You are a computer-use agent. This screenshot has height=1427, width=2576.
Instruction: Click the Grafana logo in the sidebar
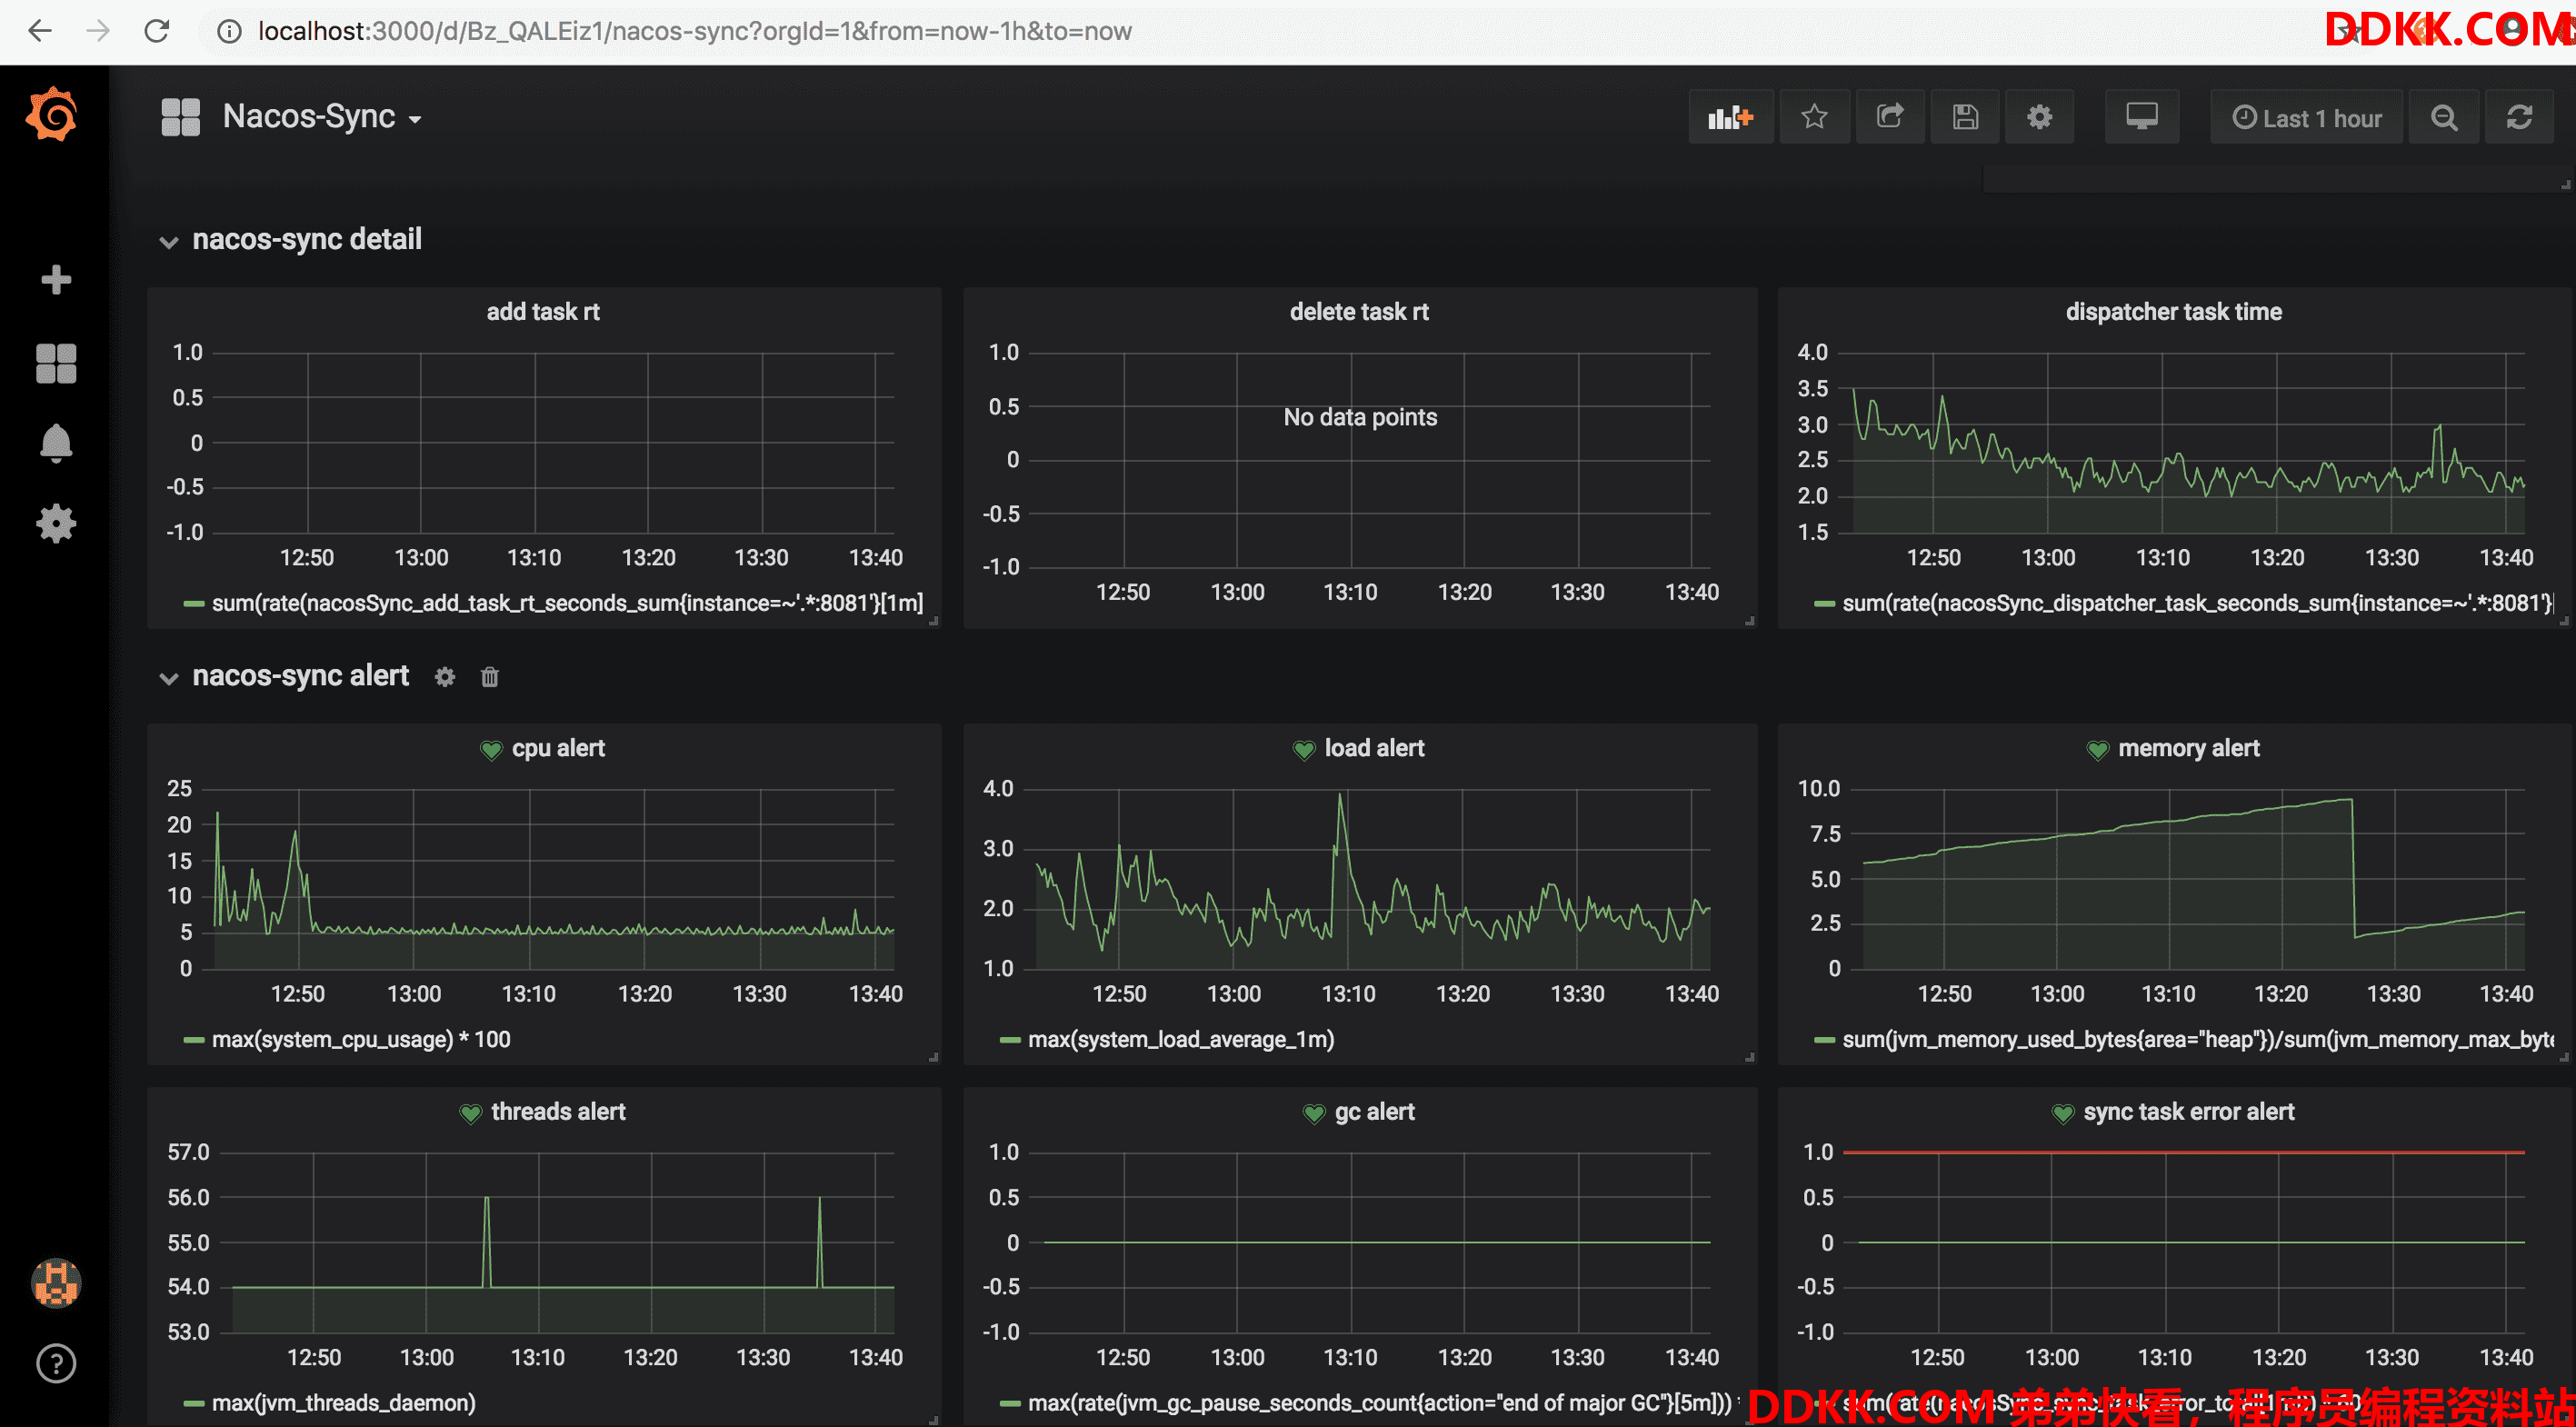(x=52, y=114)
